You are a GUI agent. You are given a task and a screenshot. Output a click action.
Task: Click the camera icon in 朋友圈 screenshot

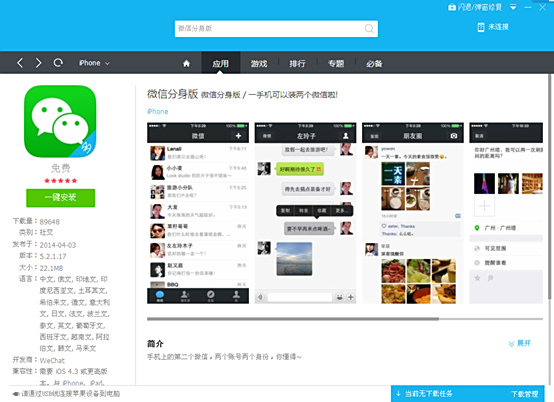[x=454, y=136]
